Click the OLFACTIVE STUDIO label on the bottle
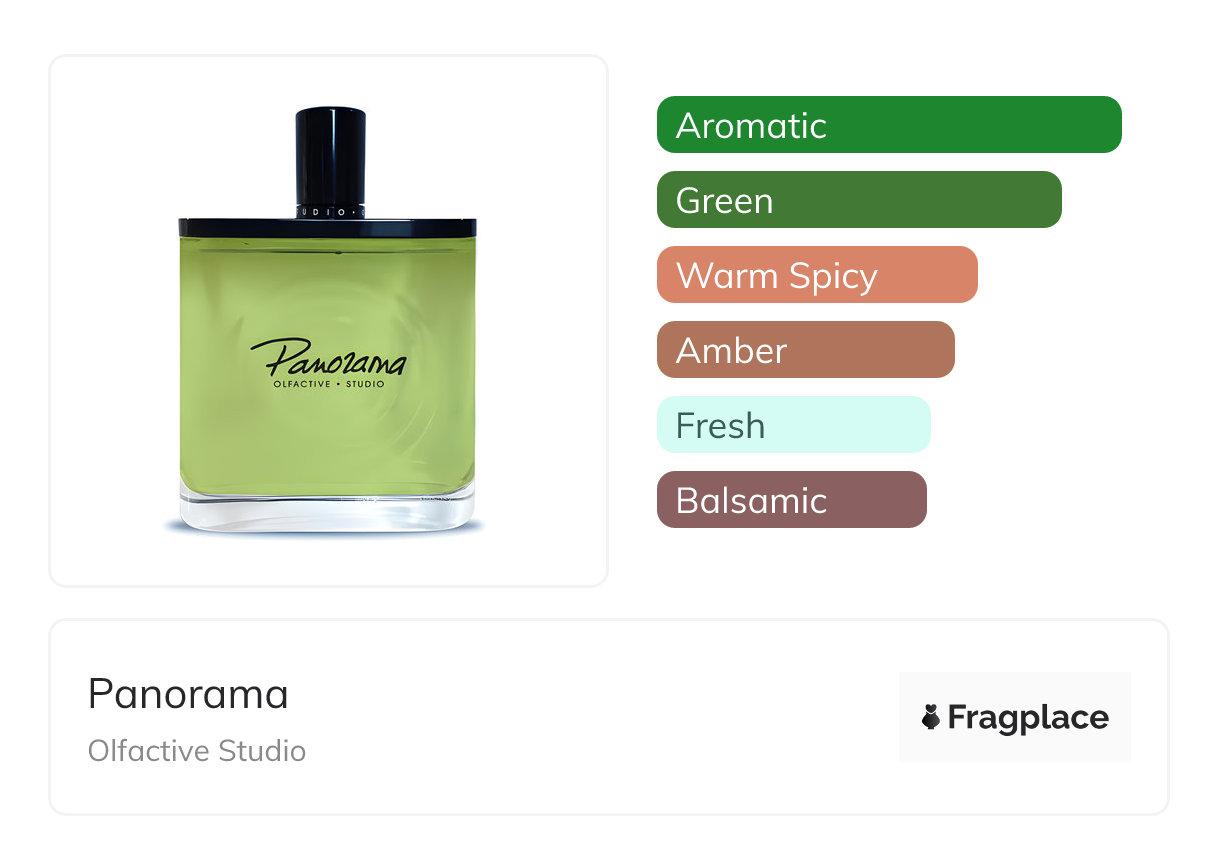This screenshot has width=1218, height=864. 329,384
